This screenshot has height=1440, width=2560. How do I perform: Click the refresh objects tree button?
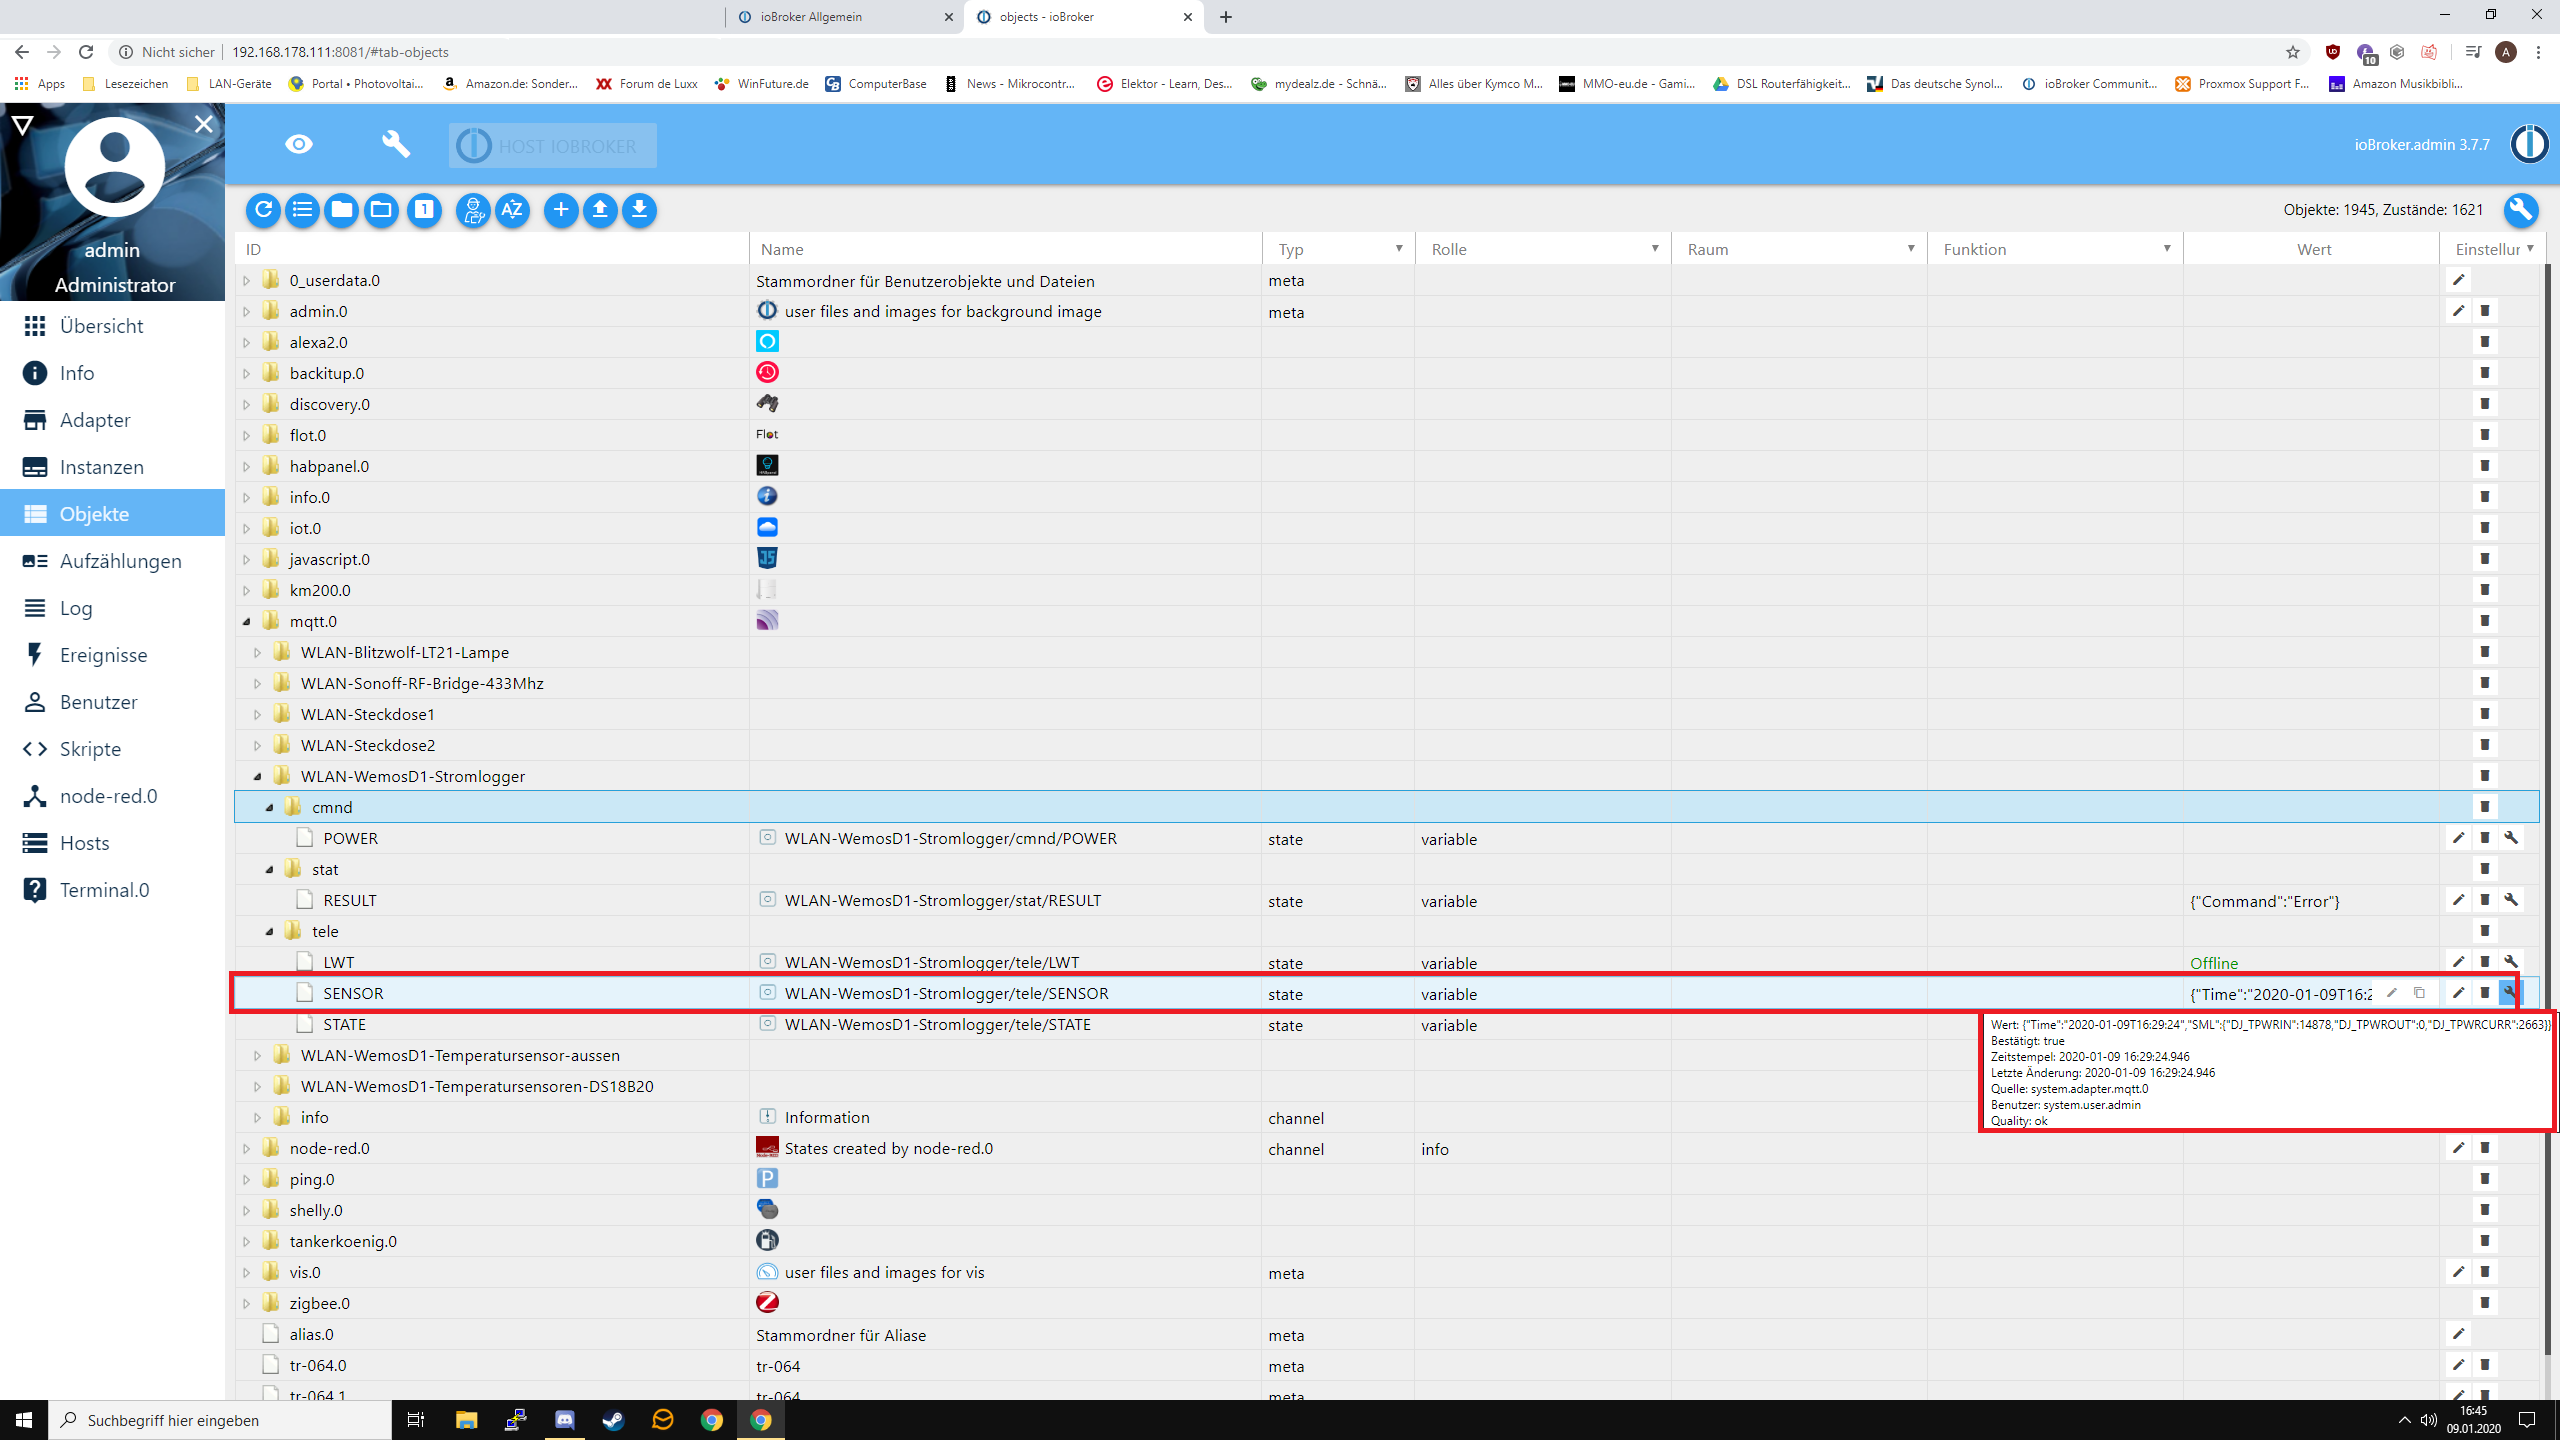(263, 210)
